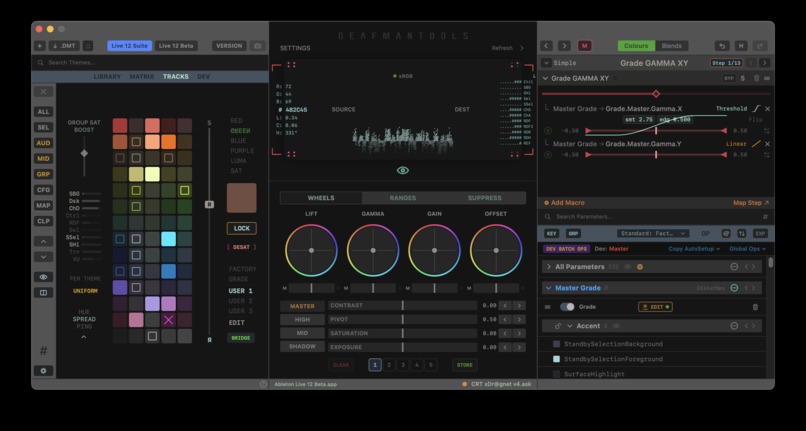Expand the All Parameters section
Screen dimensions: 806x431
pos(548,267)
